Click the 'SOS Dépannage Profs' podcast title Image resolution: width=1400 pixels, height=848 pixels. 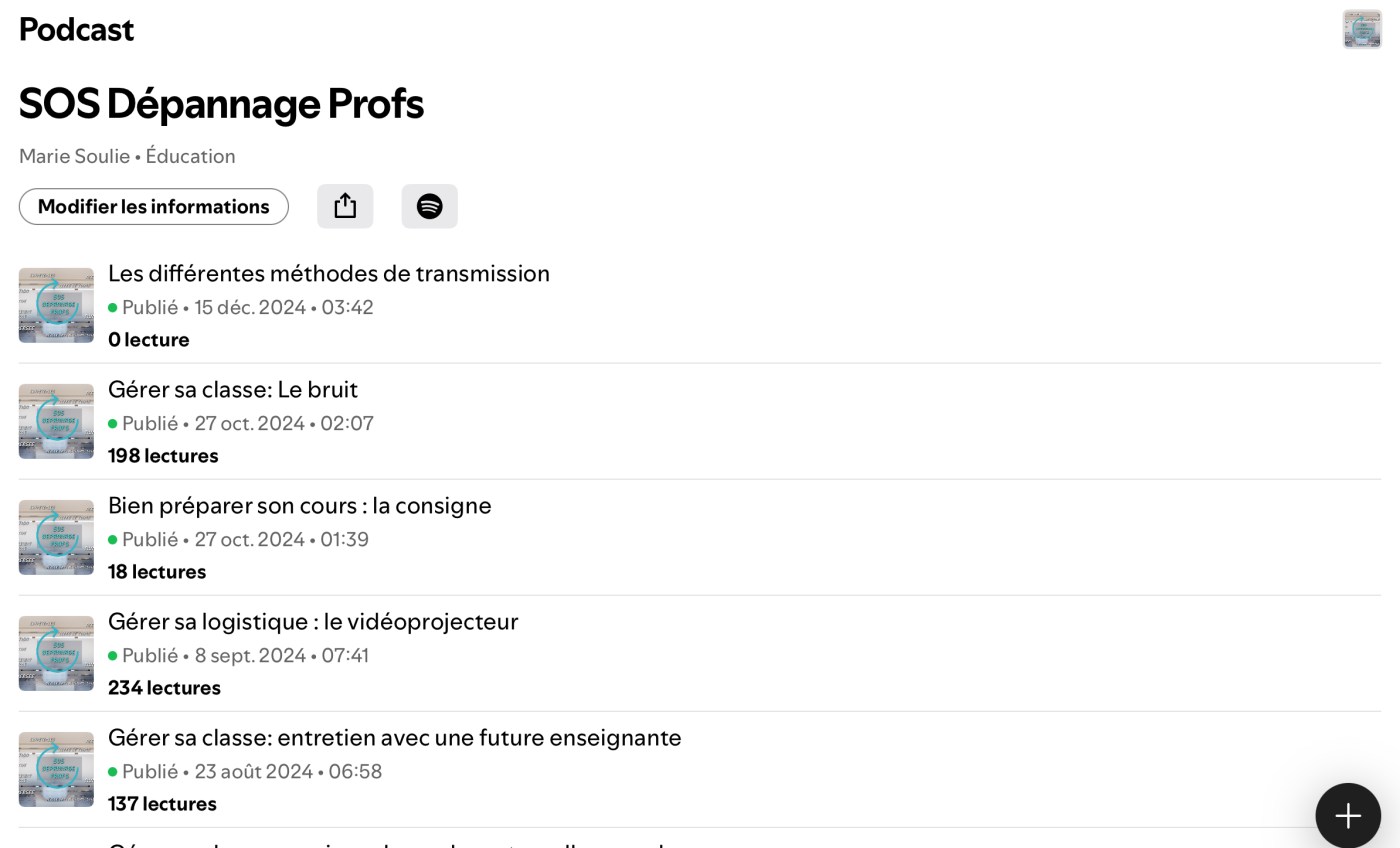click(221, 103)
